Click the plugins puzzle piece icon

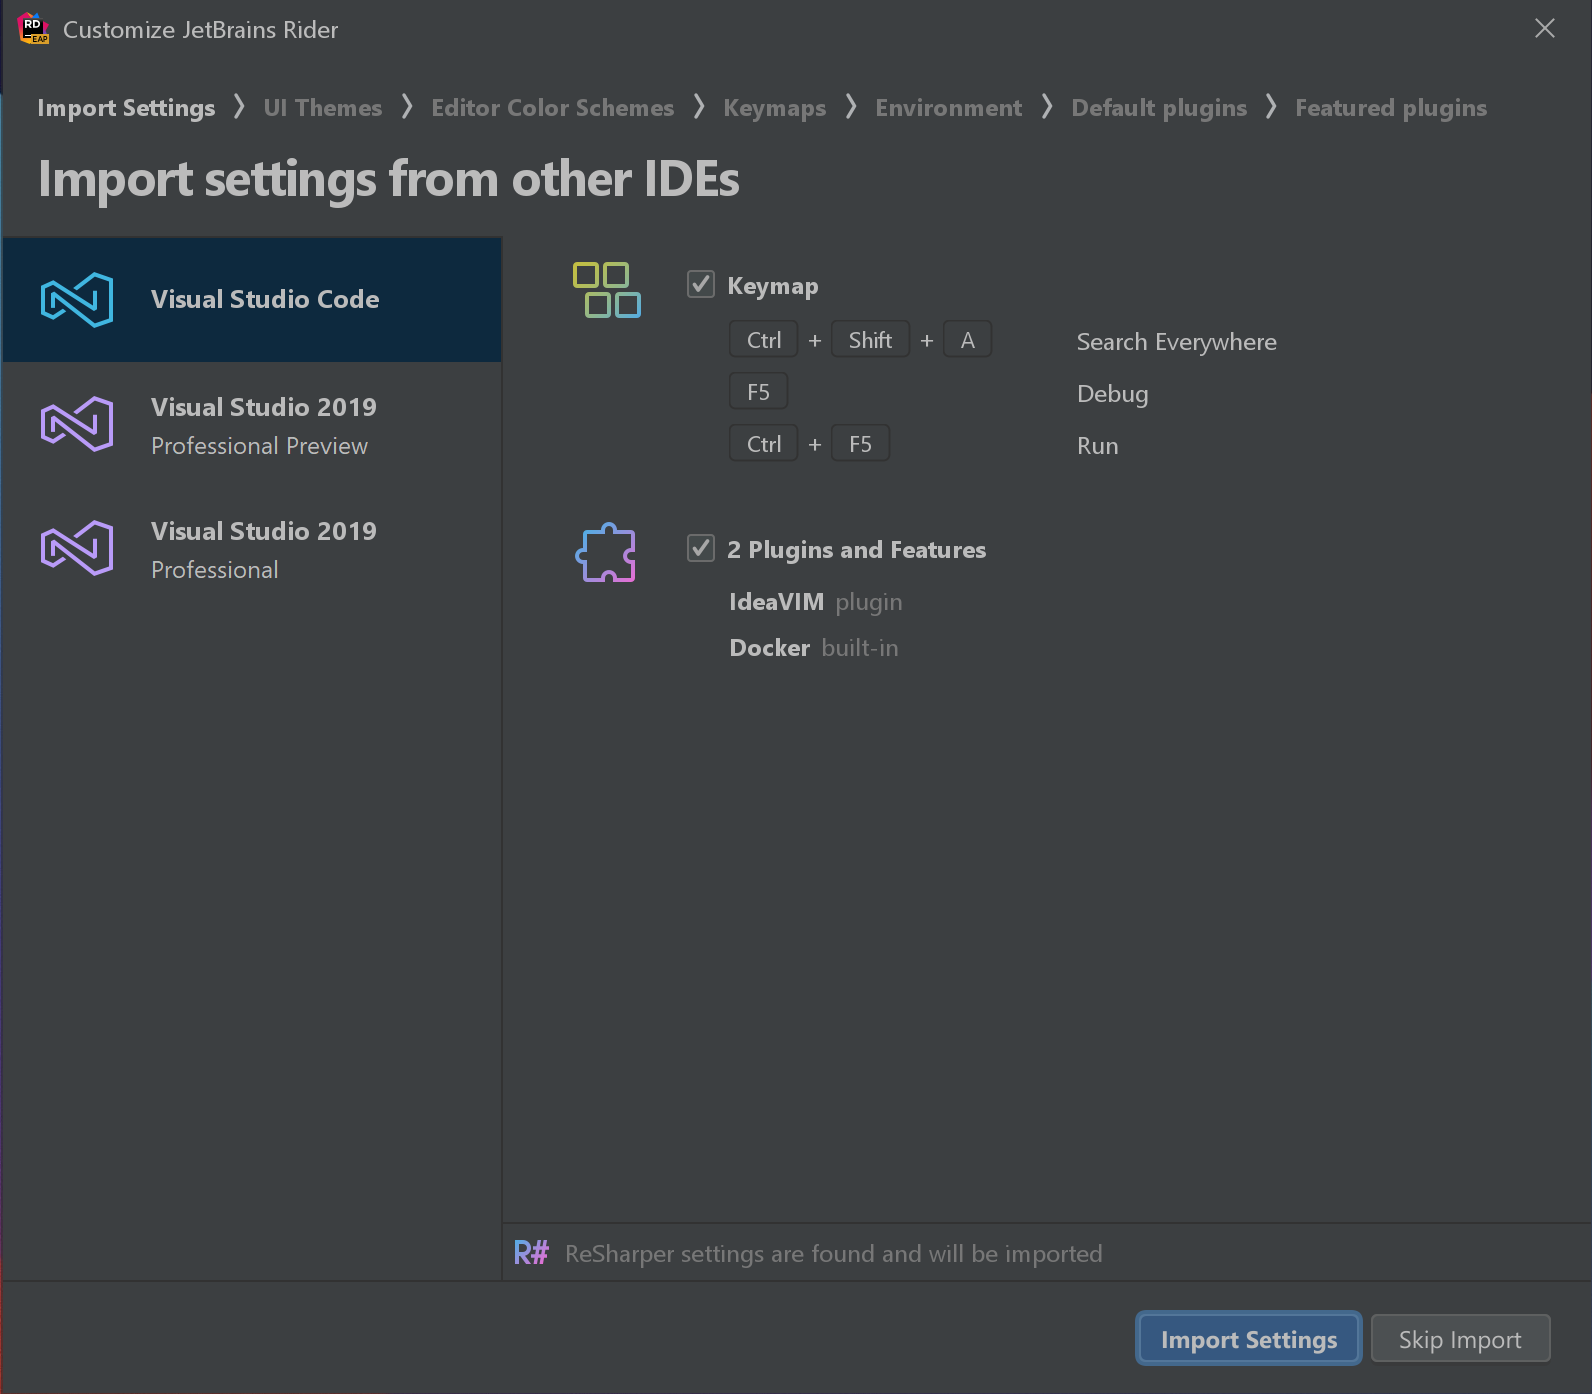606,553
